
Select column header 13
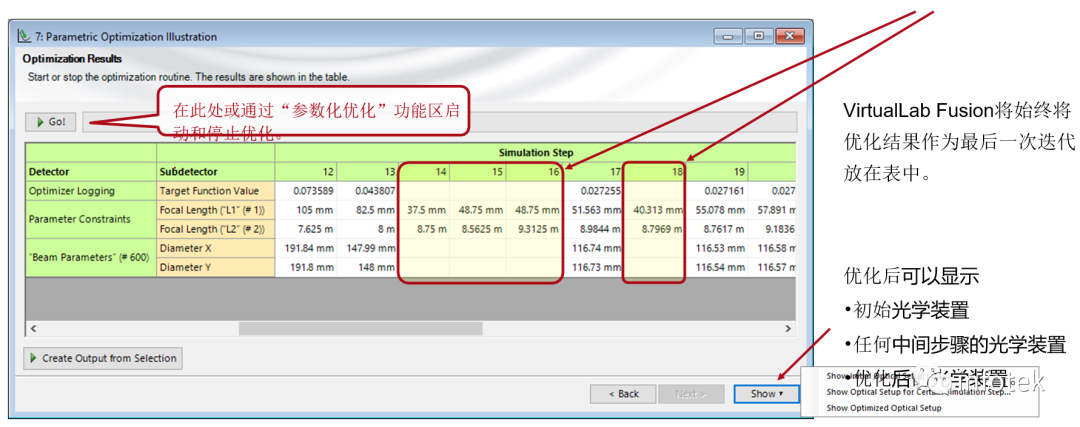(x=367, y=171)
